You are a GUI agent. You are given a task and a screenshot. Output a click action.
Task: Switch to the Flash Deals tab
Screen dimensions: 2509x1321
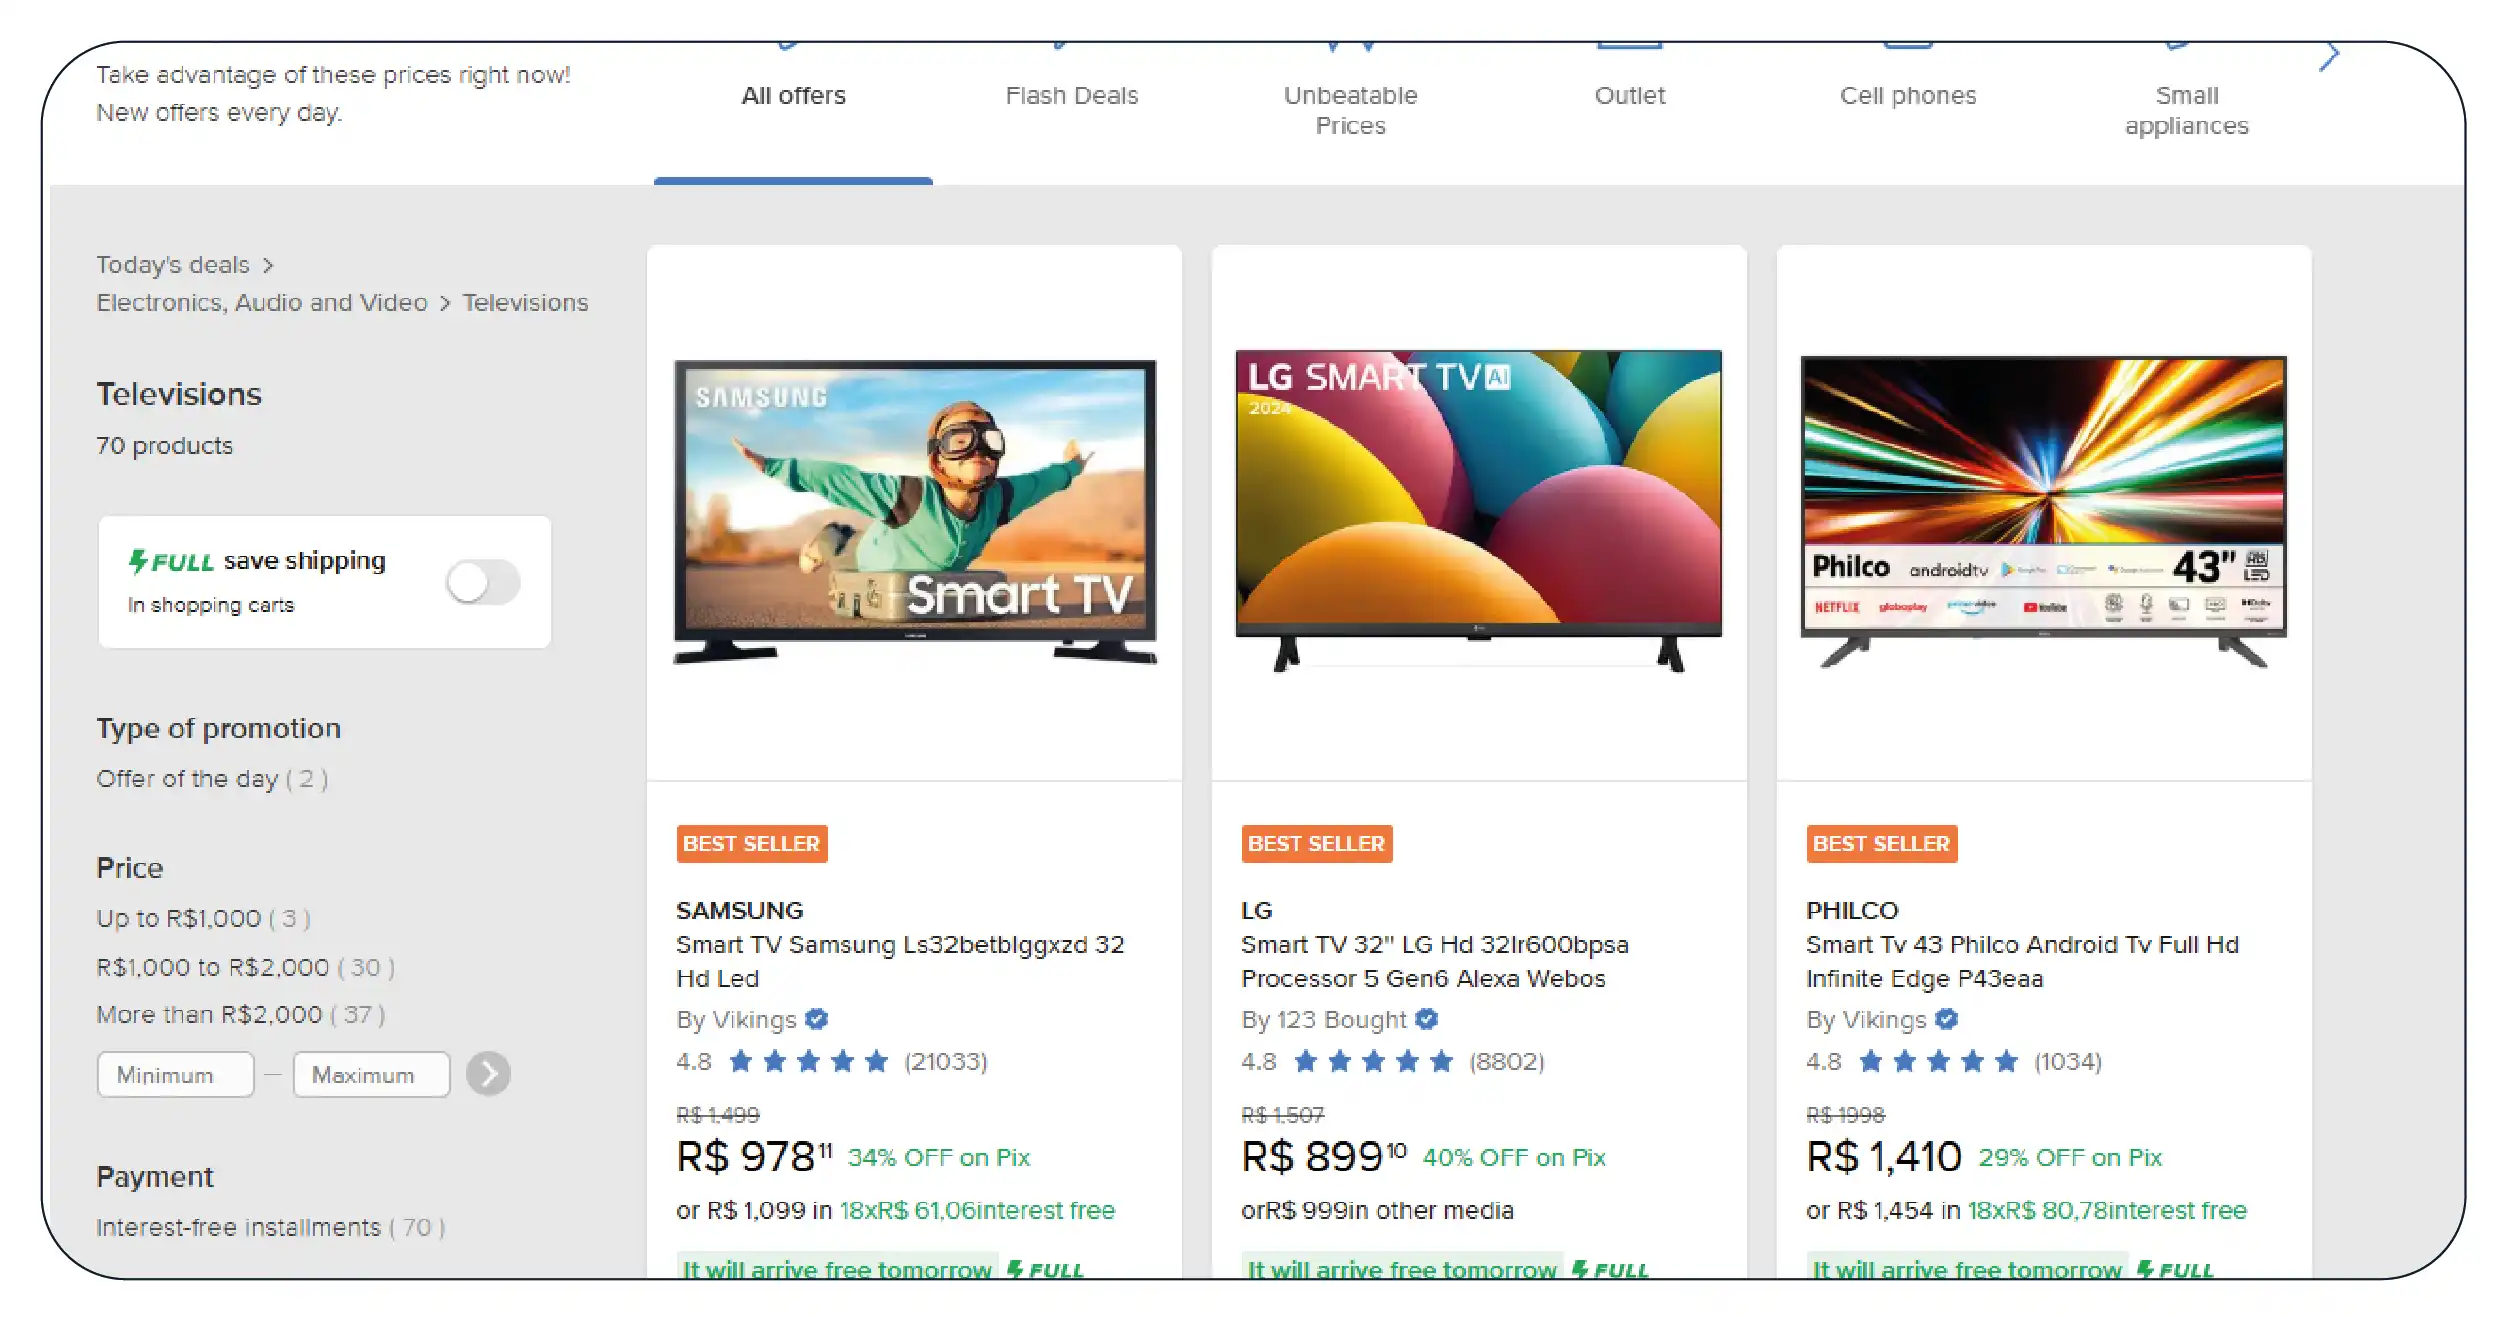click(1071, 96)
